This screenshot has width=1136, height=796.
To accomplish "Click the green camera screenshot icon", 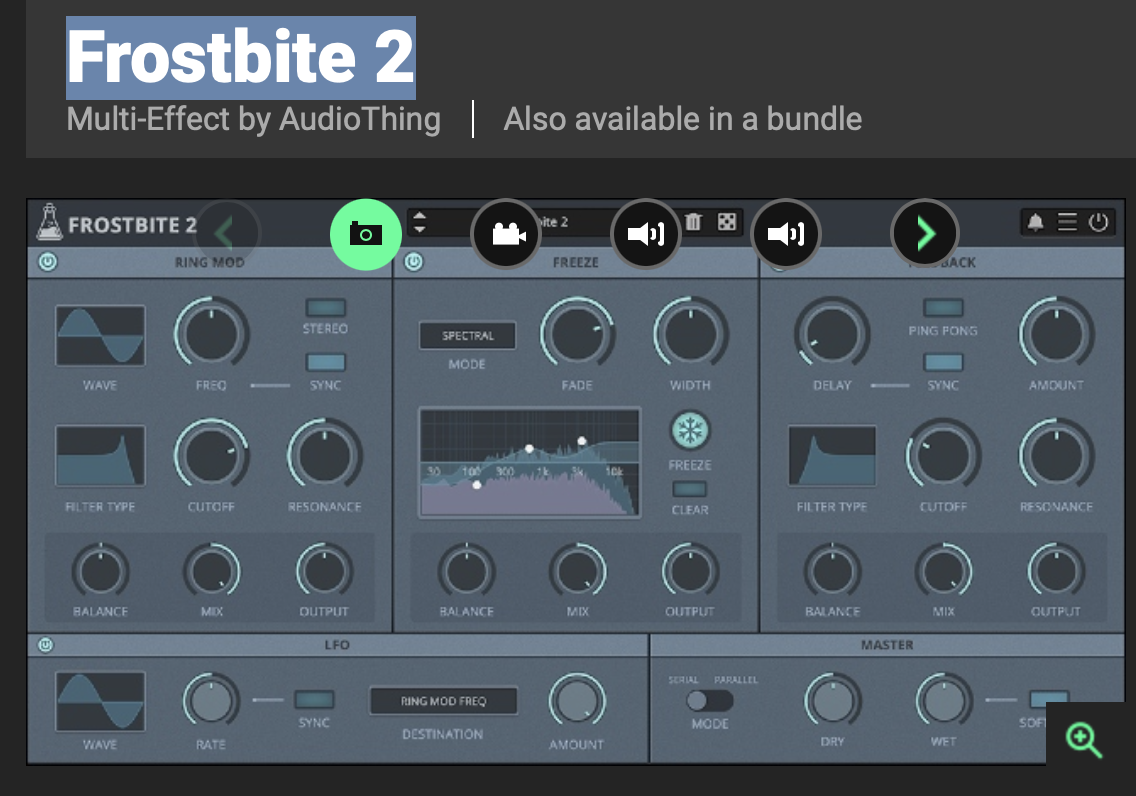I will coord(366,235).
